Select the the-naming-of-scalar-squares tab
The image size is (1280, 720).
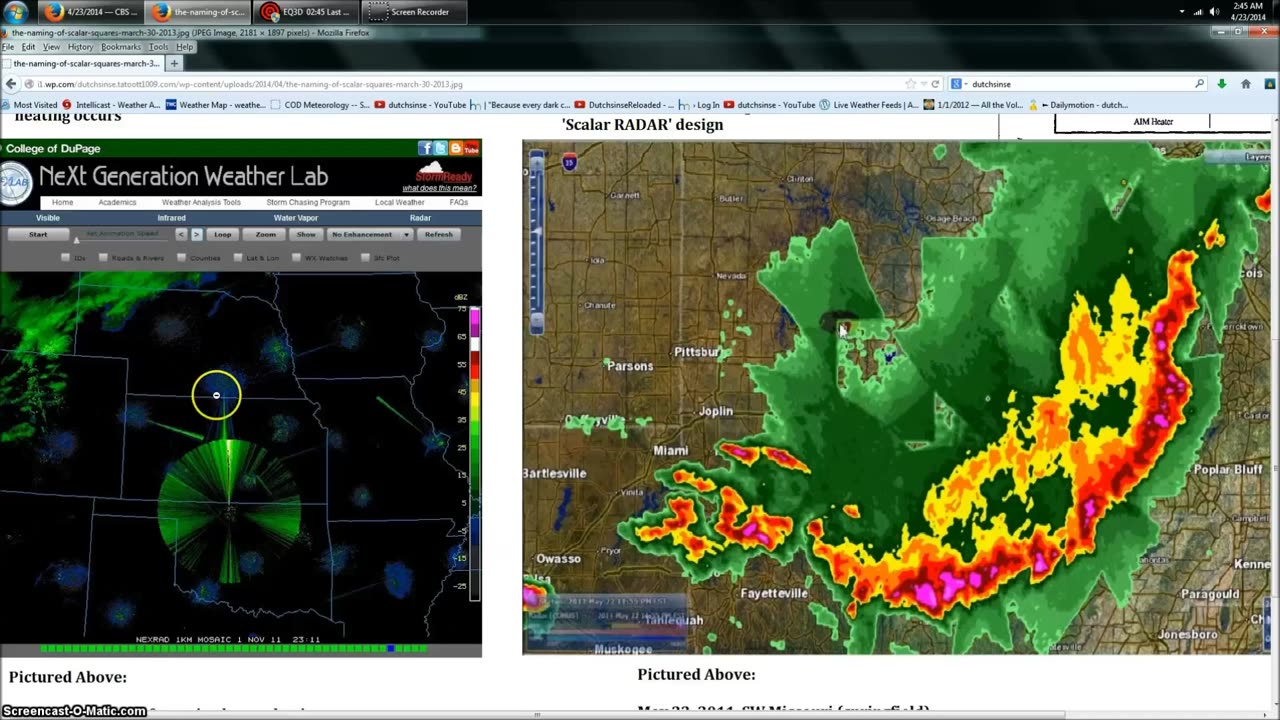click(83, 63)
